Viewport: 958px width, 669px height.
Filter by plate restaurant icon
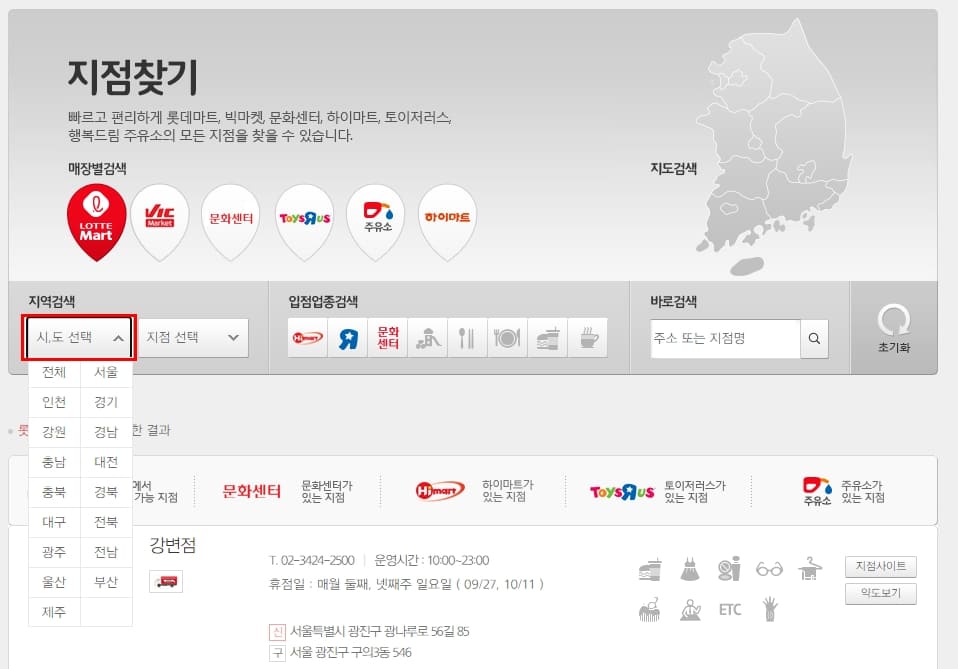coord(507,337)
